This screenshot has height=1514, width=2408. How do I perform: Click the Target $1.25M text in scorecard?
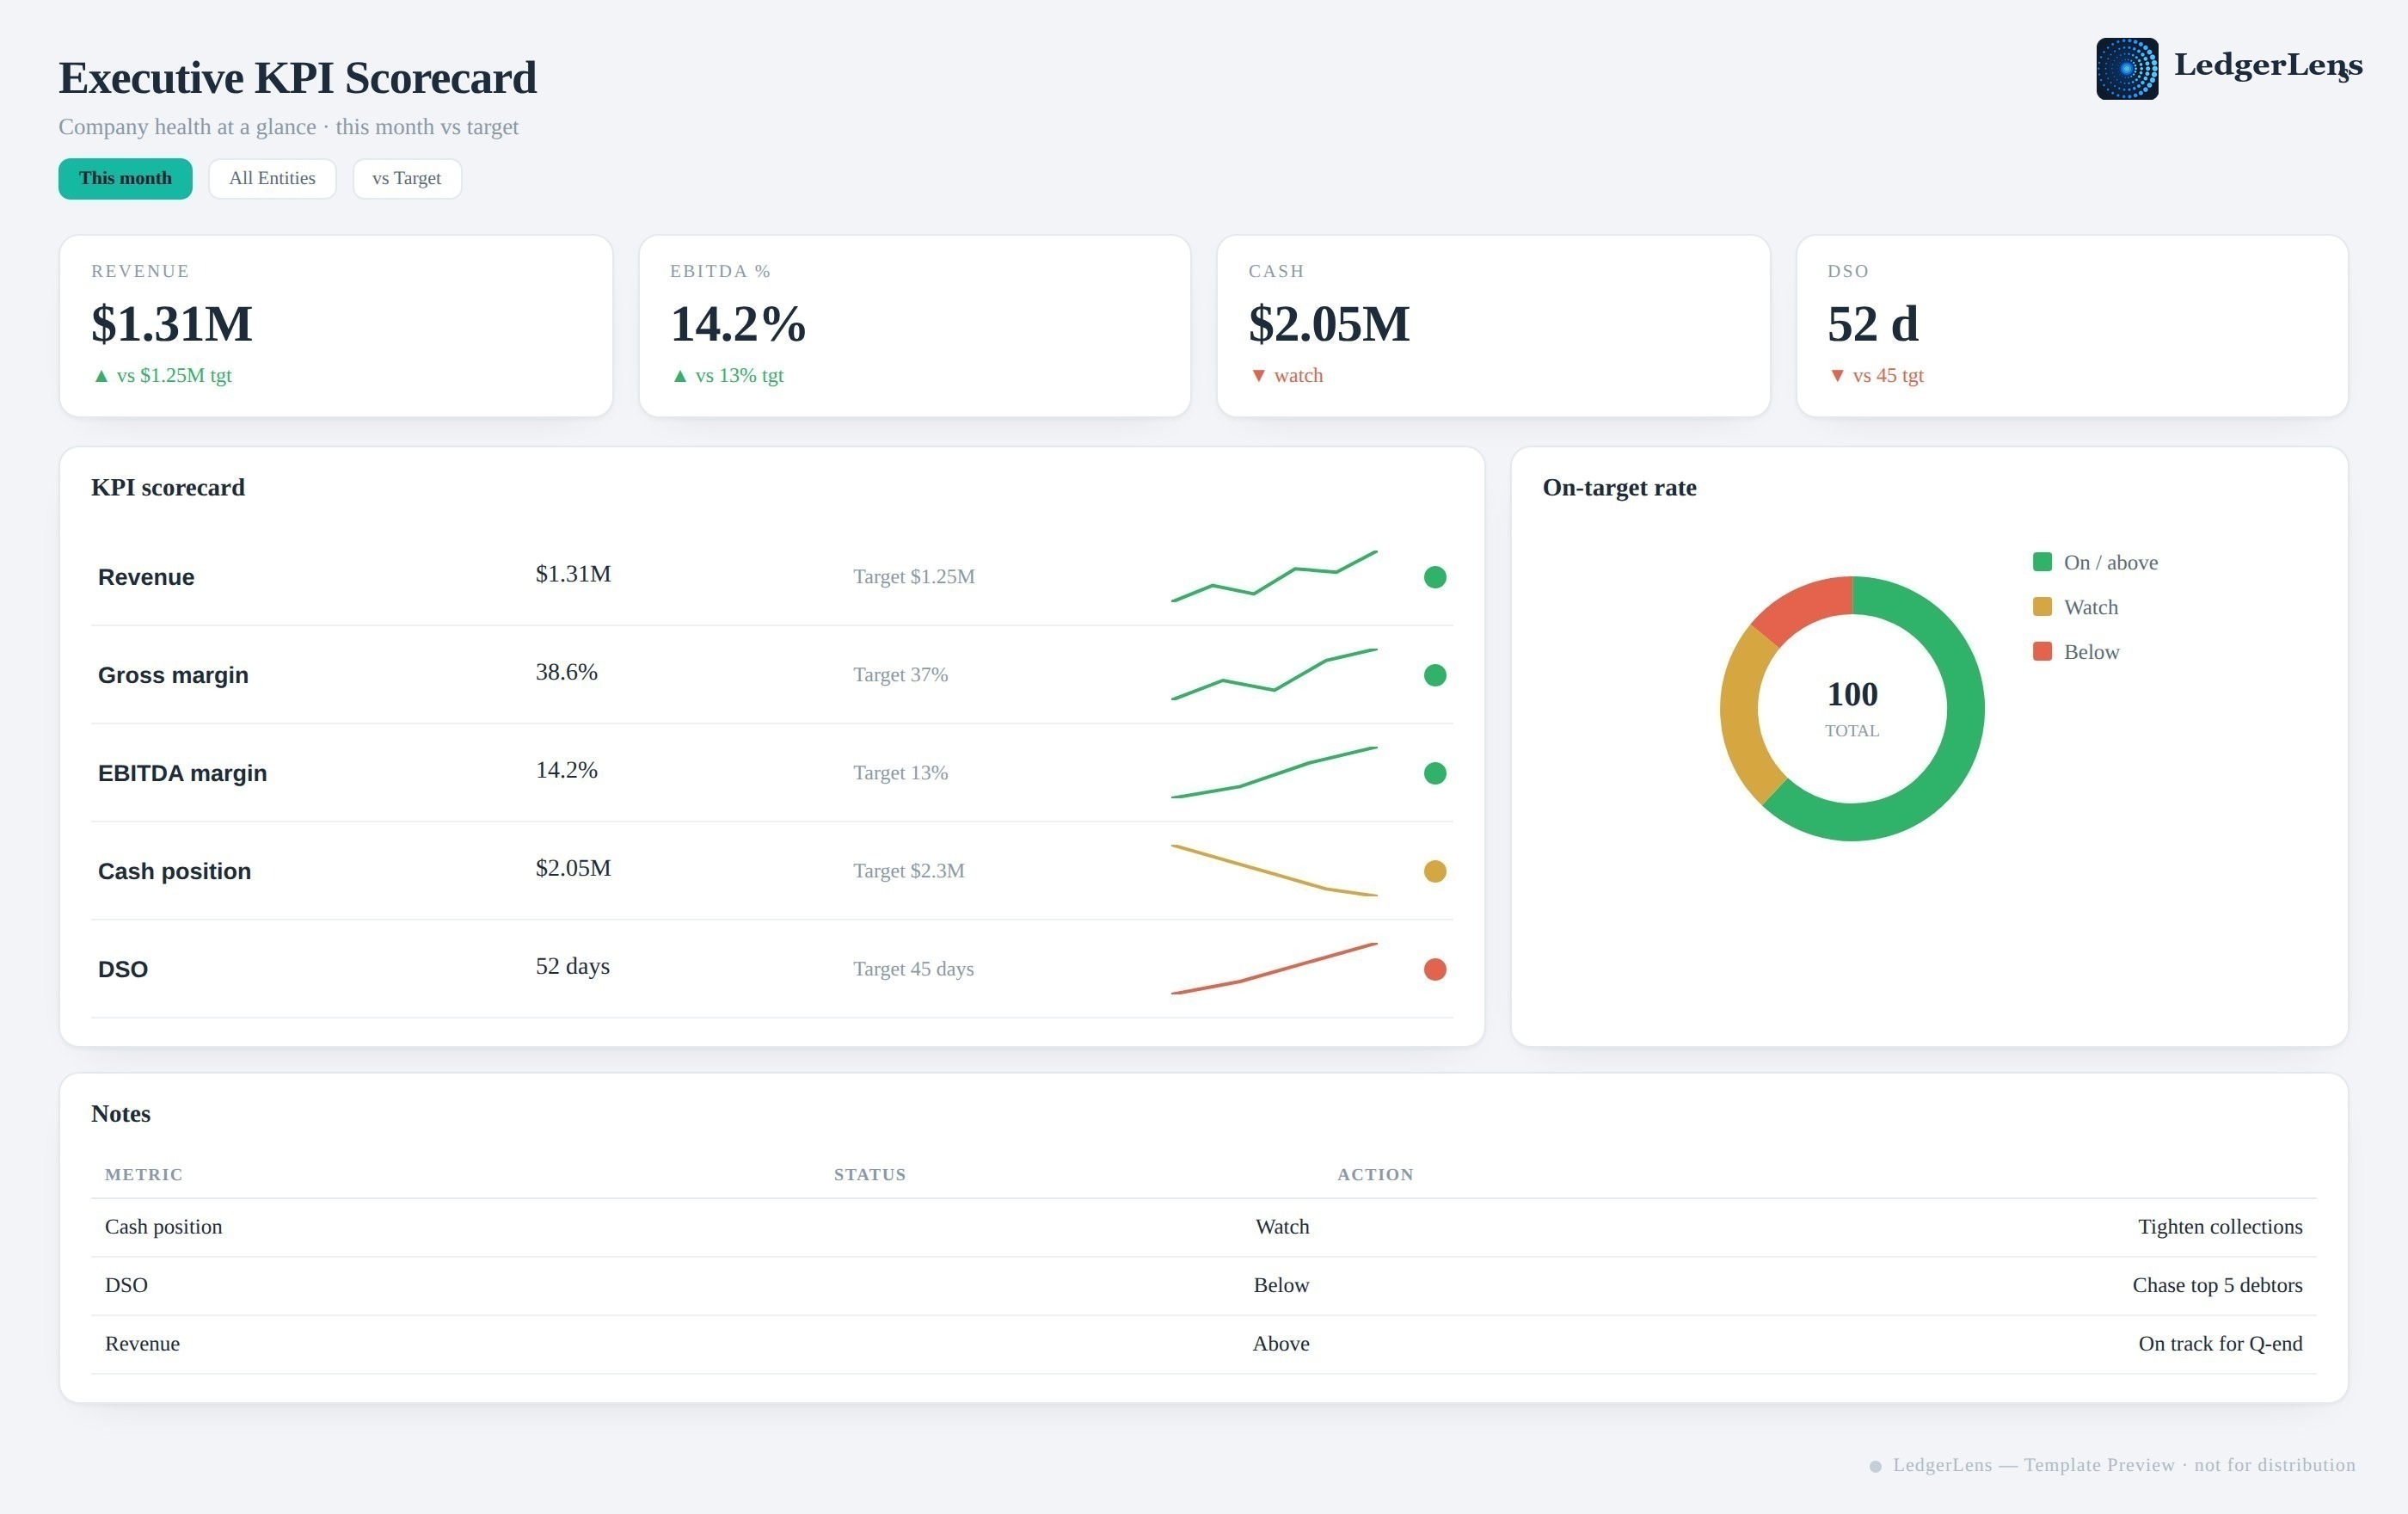[x=914, y=577]
